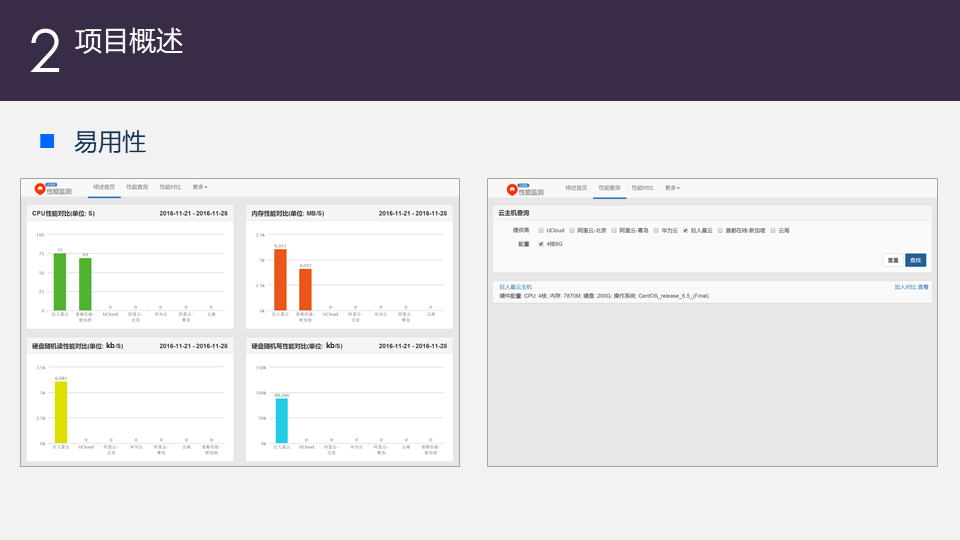Screen dimensions: 960x540
Task: Click the 性能监测 logo in right query panel
Action: pyautogui.click(x=525, y=189)
